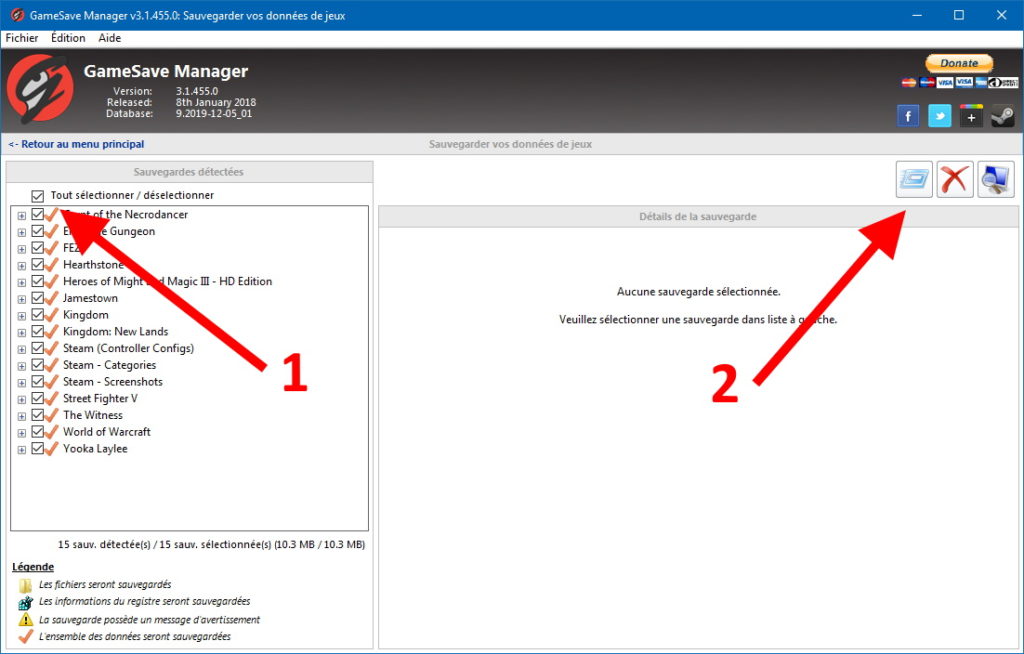Viewport: 1024px width, 654px height.
Task: Click the orange tick icon beside Hearthstone
Action: point(52,265)
